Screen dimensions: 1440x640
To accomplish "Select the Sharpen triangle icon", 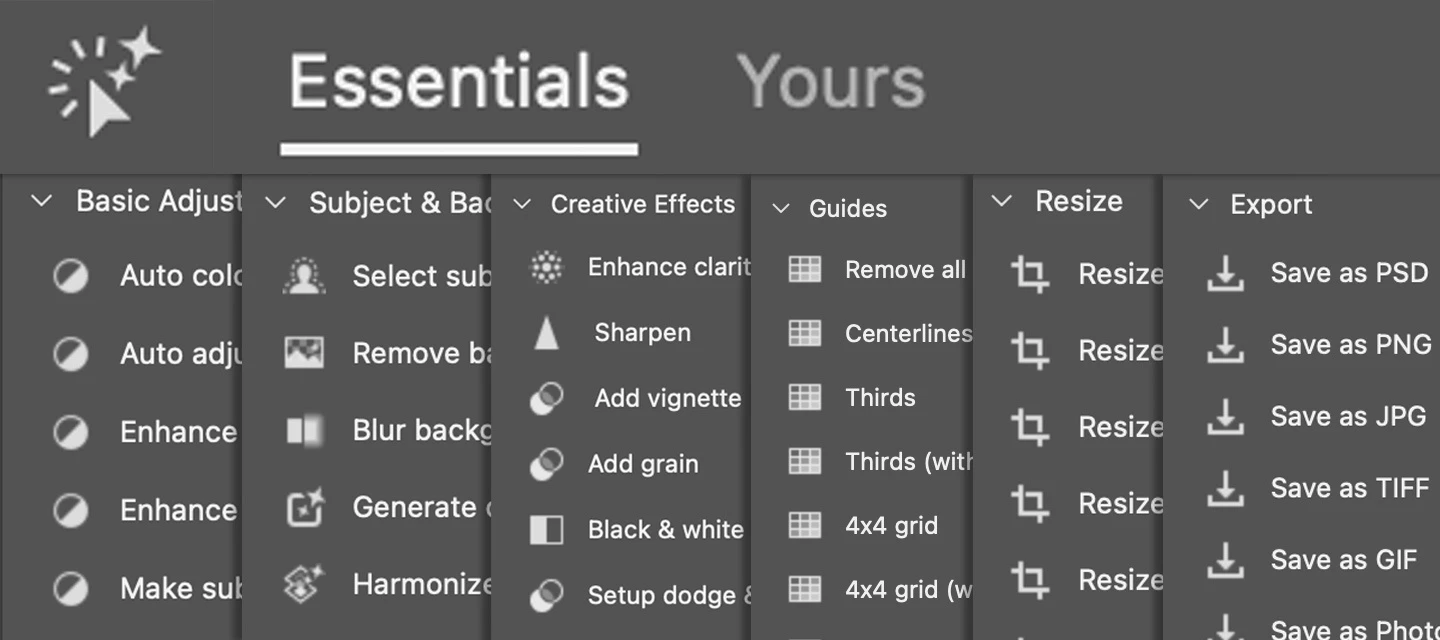I will click(545, 332).
